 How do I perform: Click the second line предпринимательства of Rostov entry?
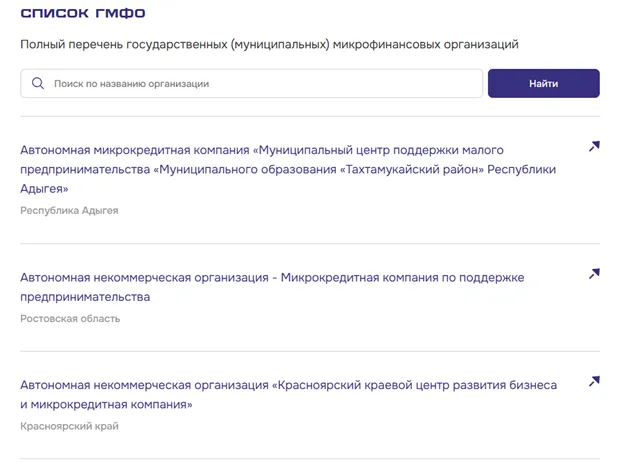point(85,297)
